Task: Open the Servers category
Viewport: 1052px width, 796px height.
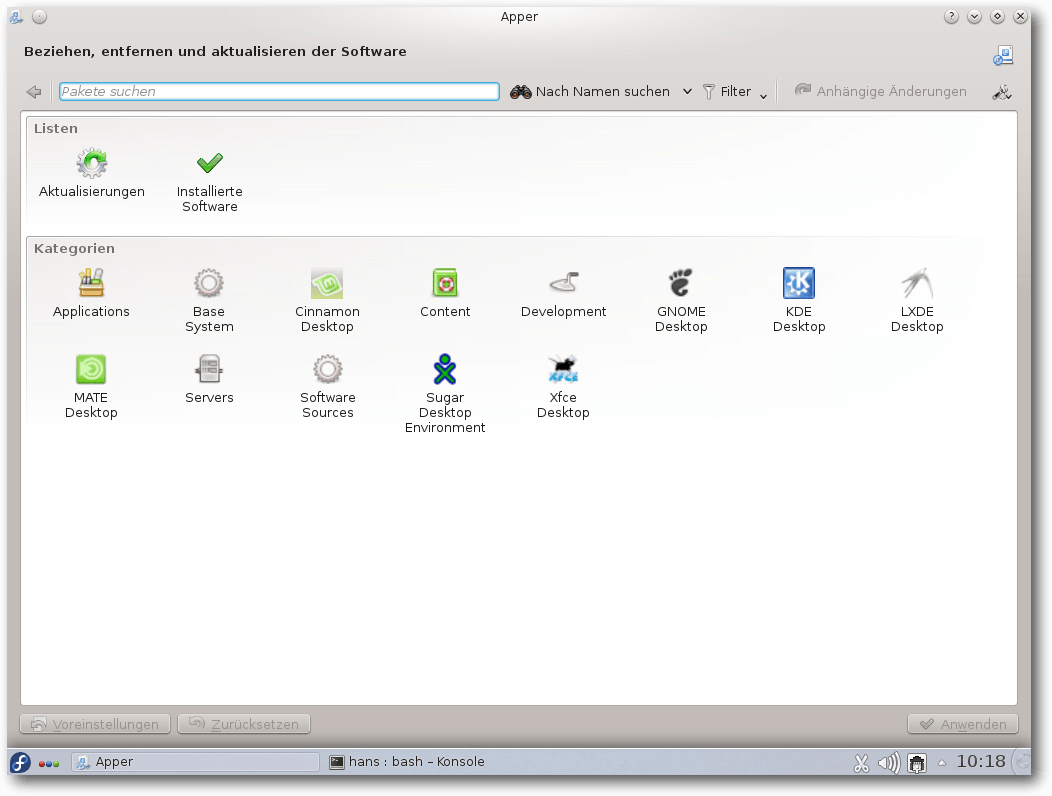Action: 209,379
